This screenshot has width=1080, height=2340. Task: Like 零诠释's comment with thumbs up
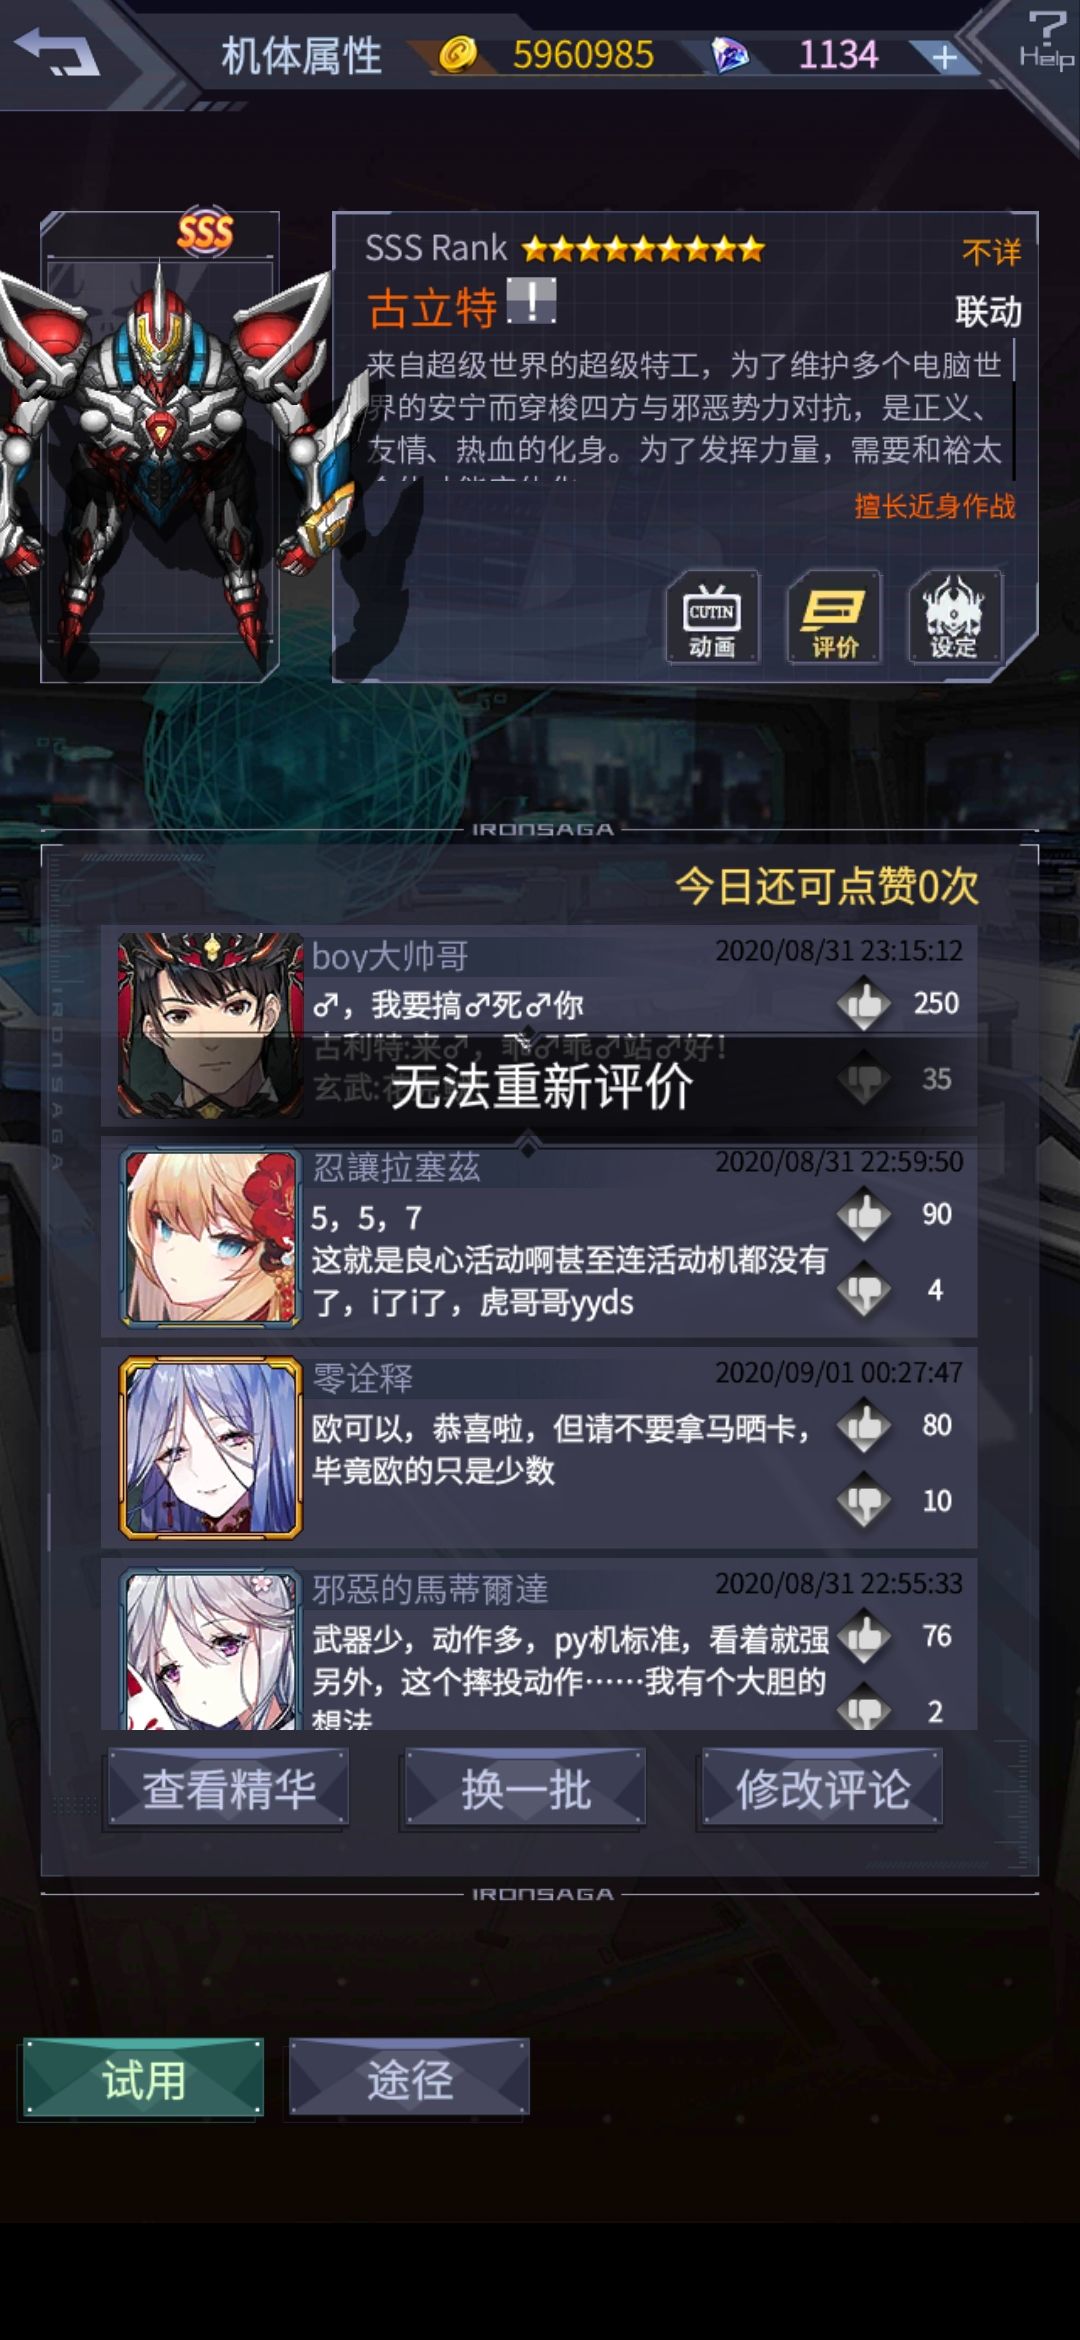point(864,1425)
